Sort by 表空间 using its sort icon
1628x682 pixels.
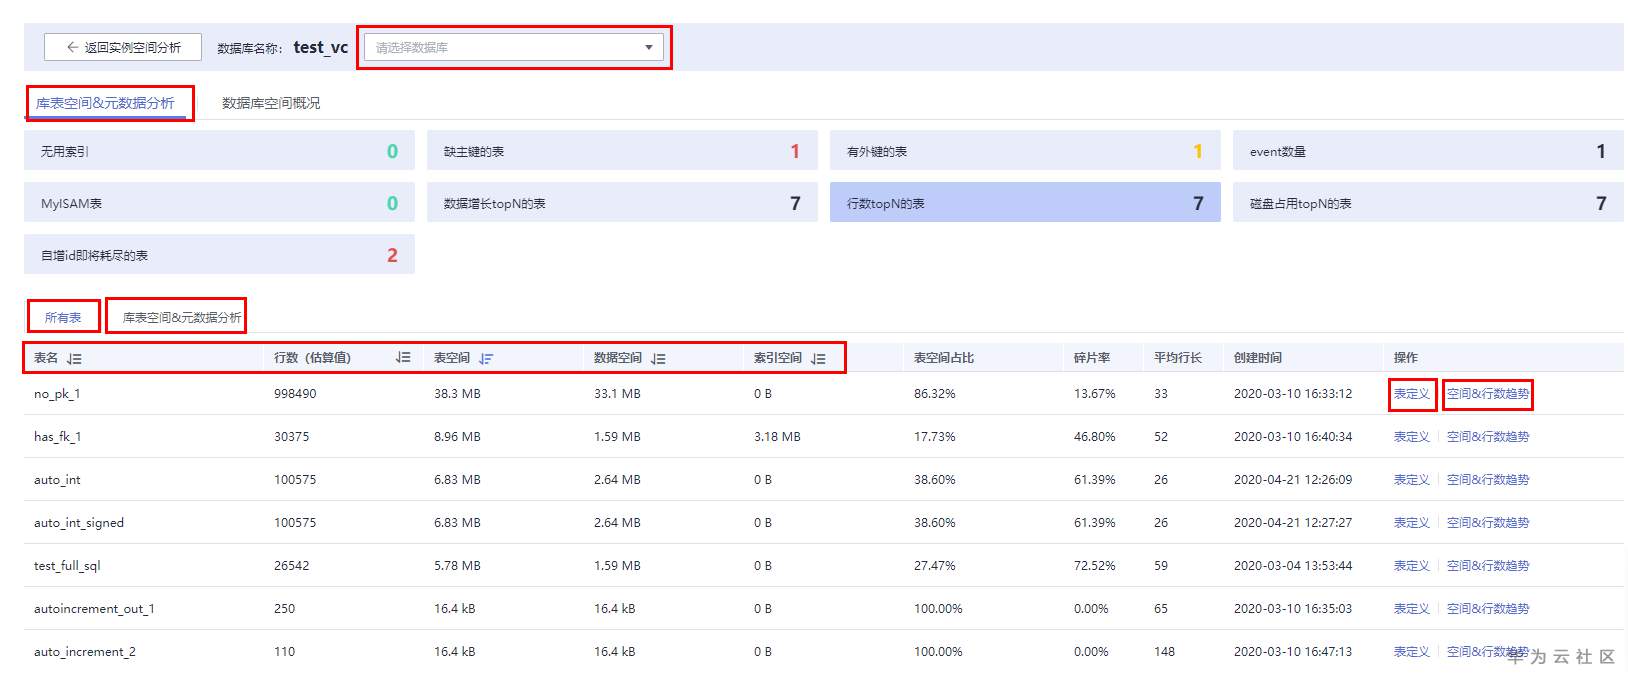point(486,358)
